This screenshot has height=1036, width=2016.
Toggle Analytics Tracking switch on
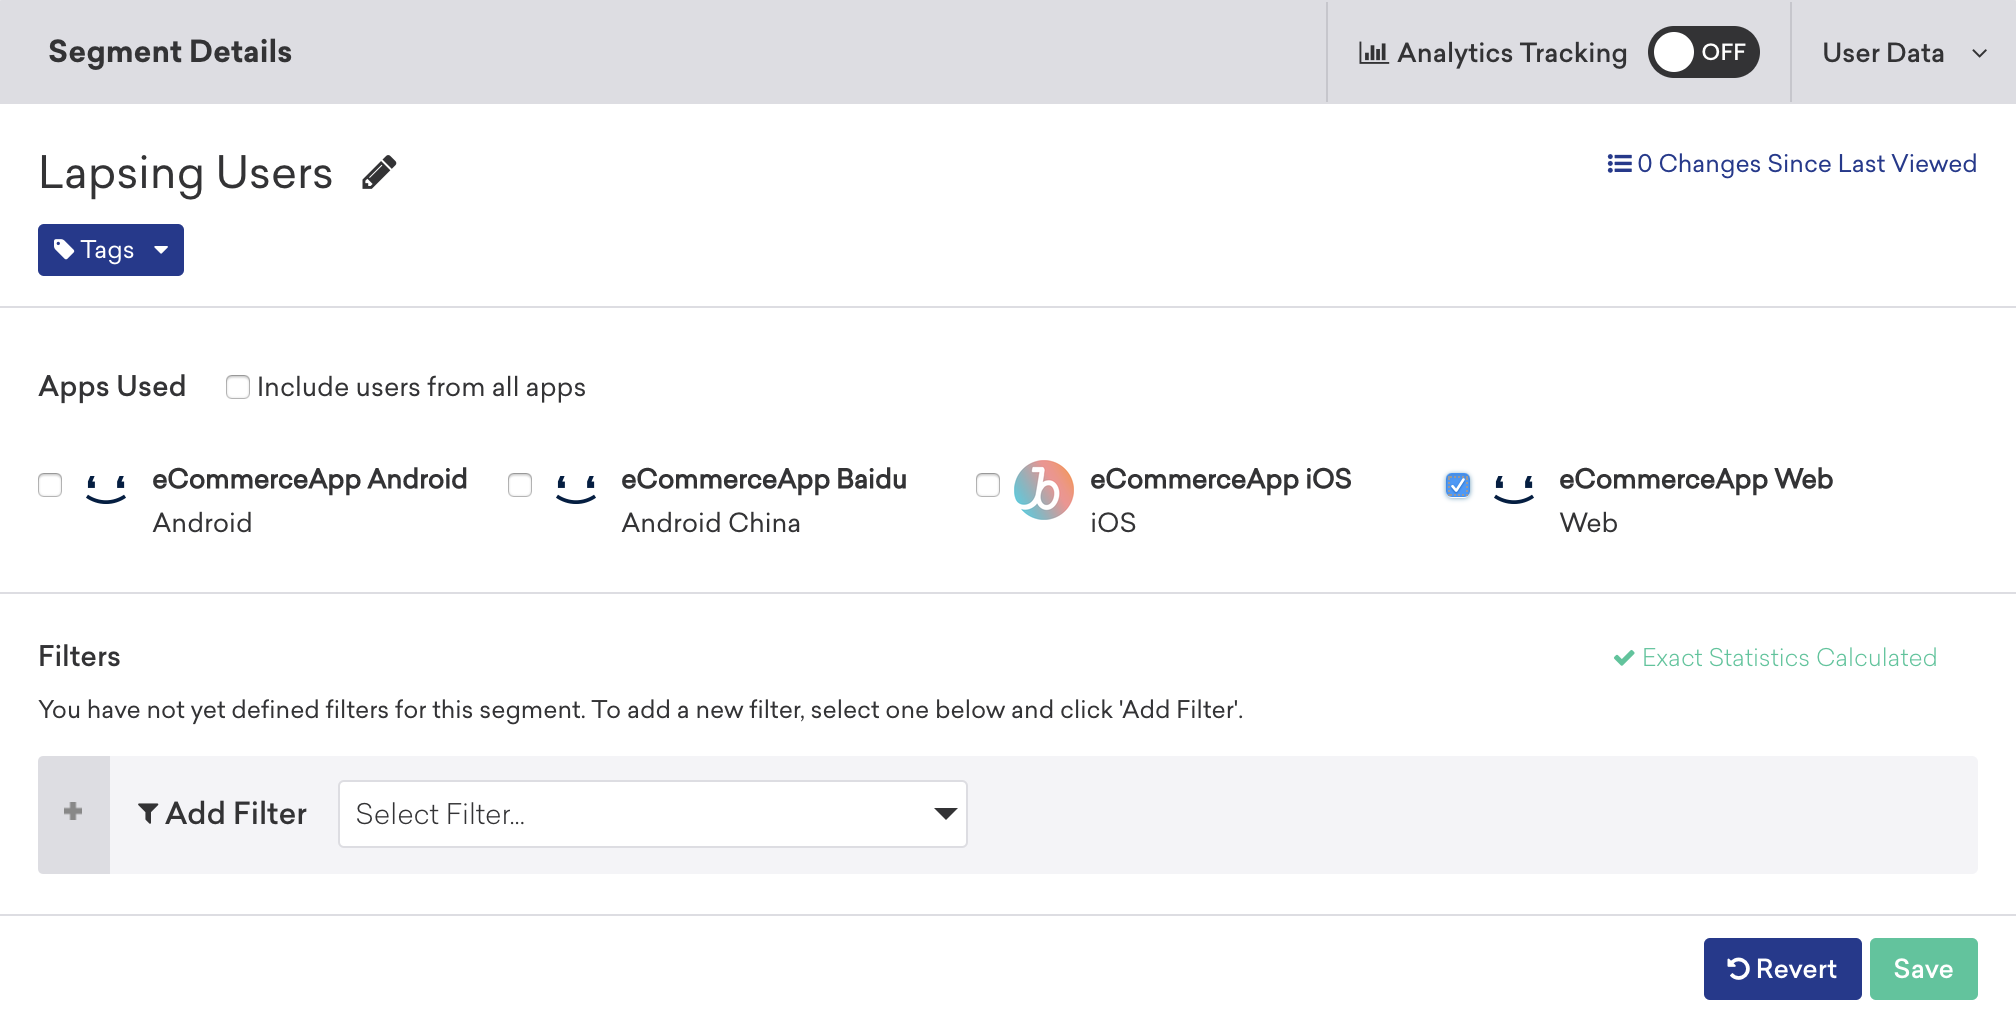click(x=1703, y=52)
